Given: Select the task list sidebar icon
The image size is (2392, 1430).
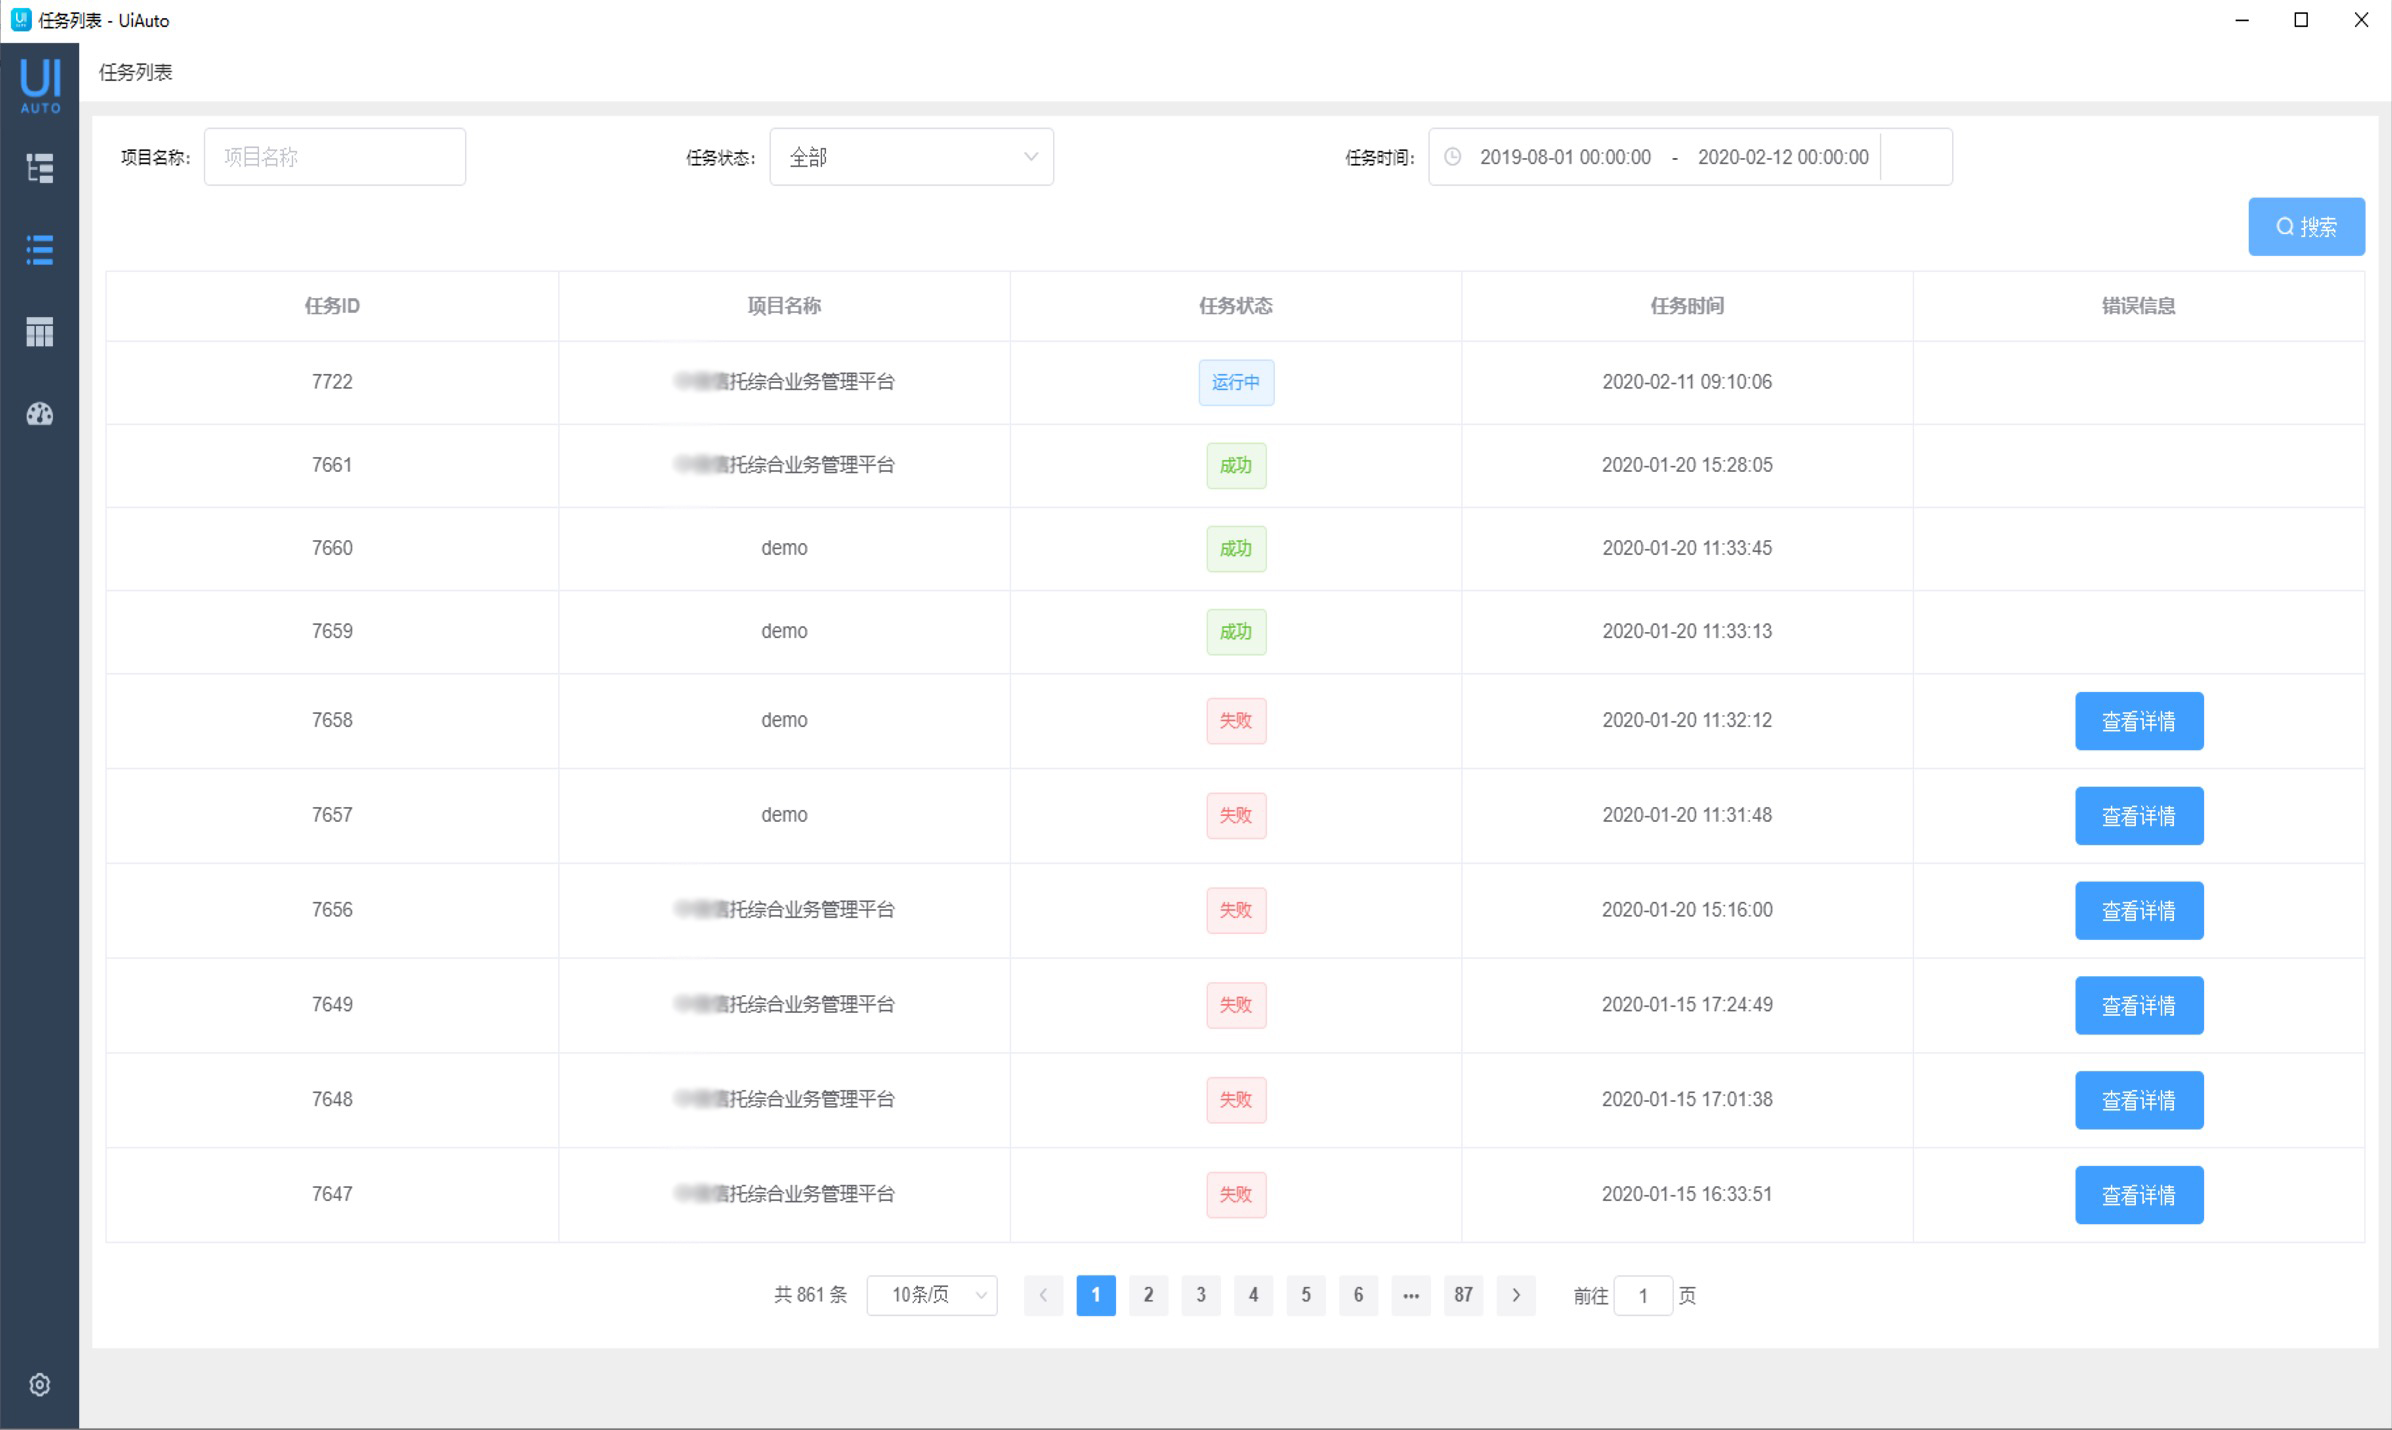Looking at the screenshot, I should tap(39, 250).
